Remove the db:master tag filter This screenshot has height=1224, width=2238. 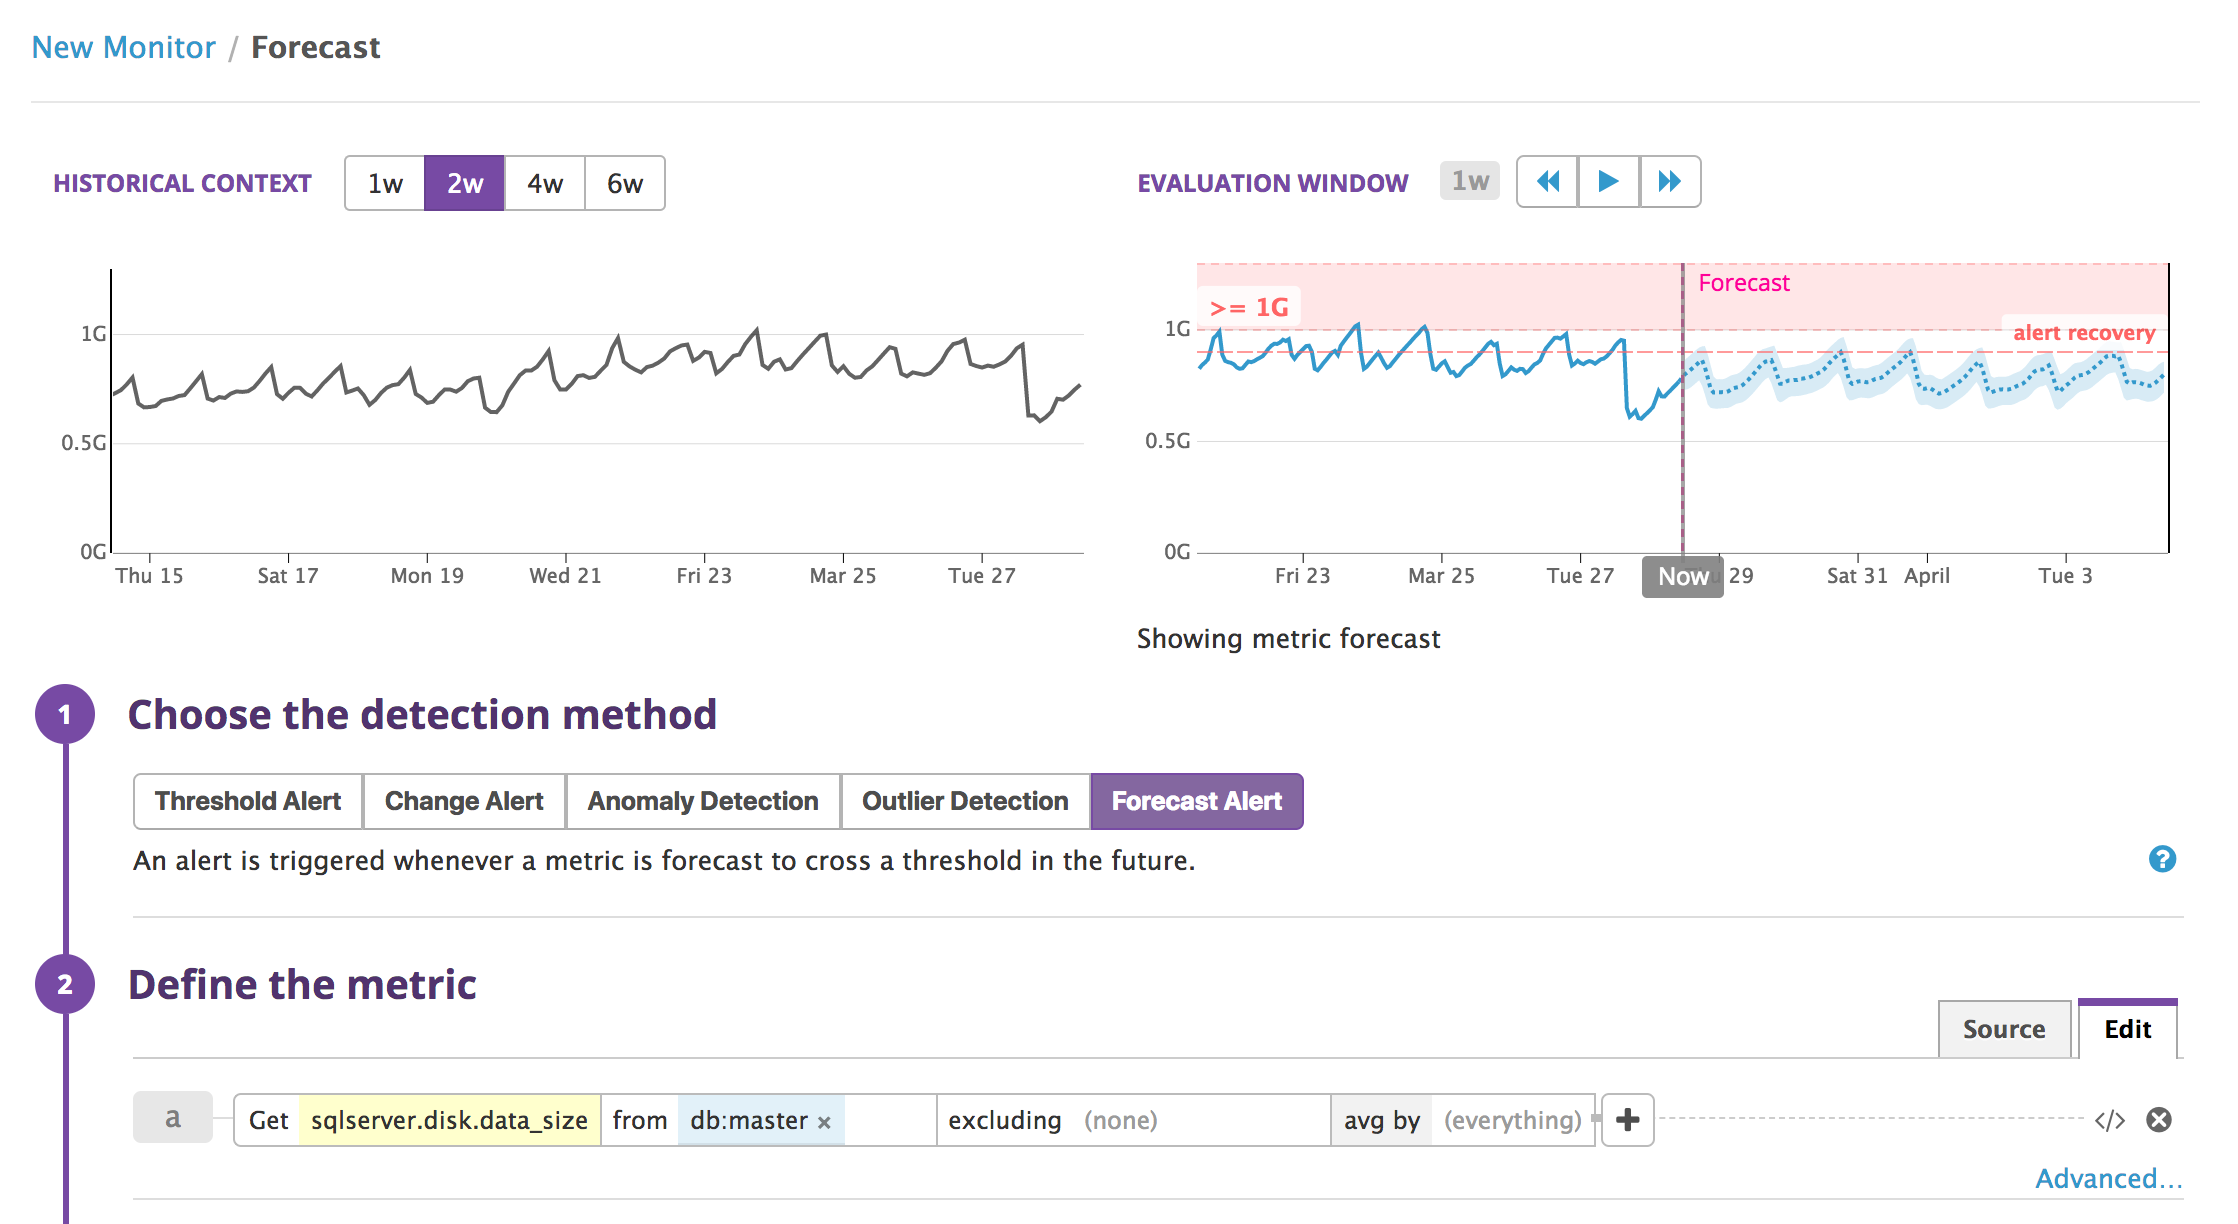[x=824, y=1121]
